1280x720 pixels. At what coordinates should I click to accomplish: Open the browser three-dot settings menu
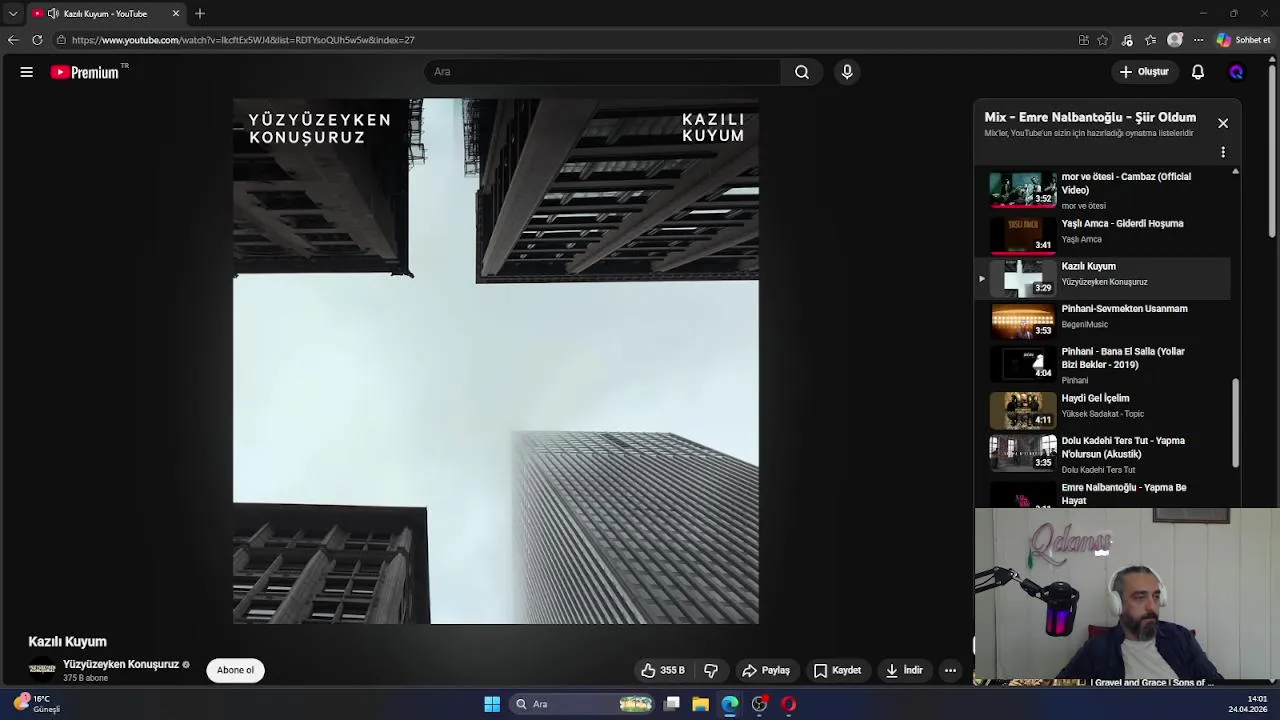click(x=1198, y=40)
